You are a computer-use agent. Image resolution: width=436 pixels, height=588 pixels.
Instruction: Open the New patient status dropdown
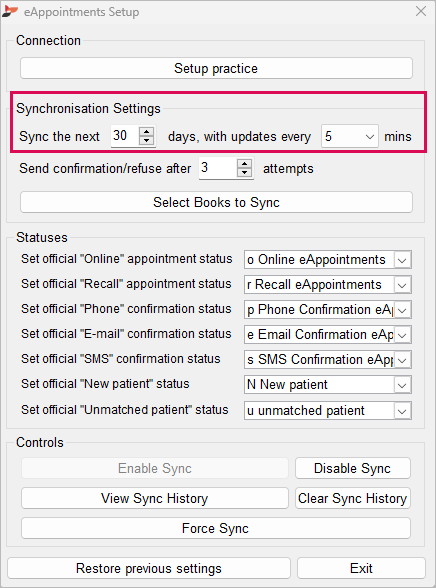pyautogui.click(x=402, y=385)
